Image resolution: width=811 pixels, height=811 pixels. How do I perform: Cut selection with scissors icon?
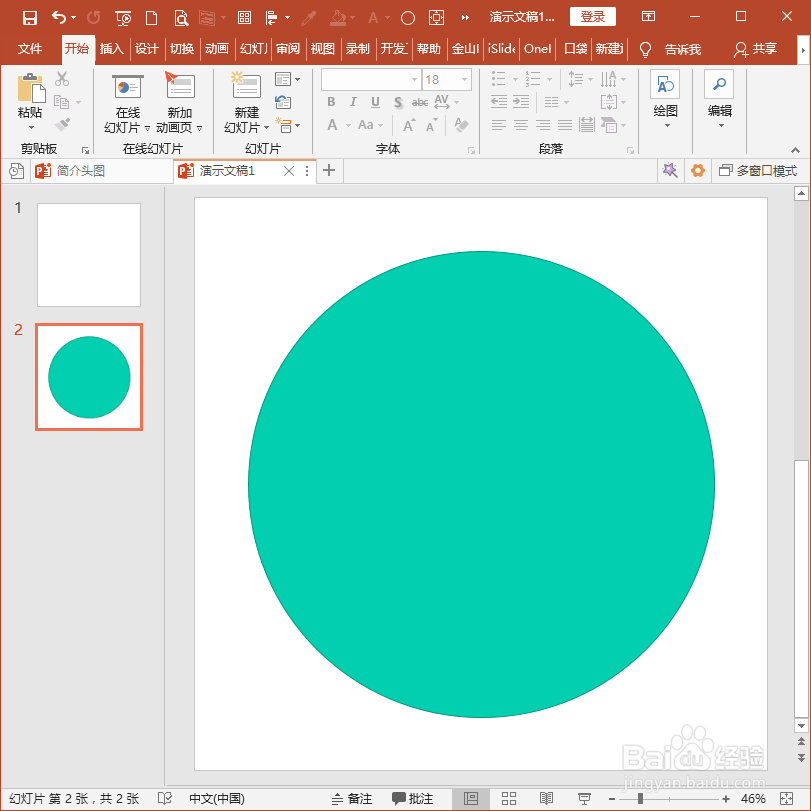pos(62,79)
